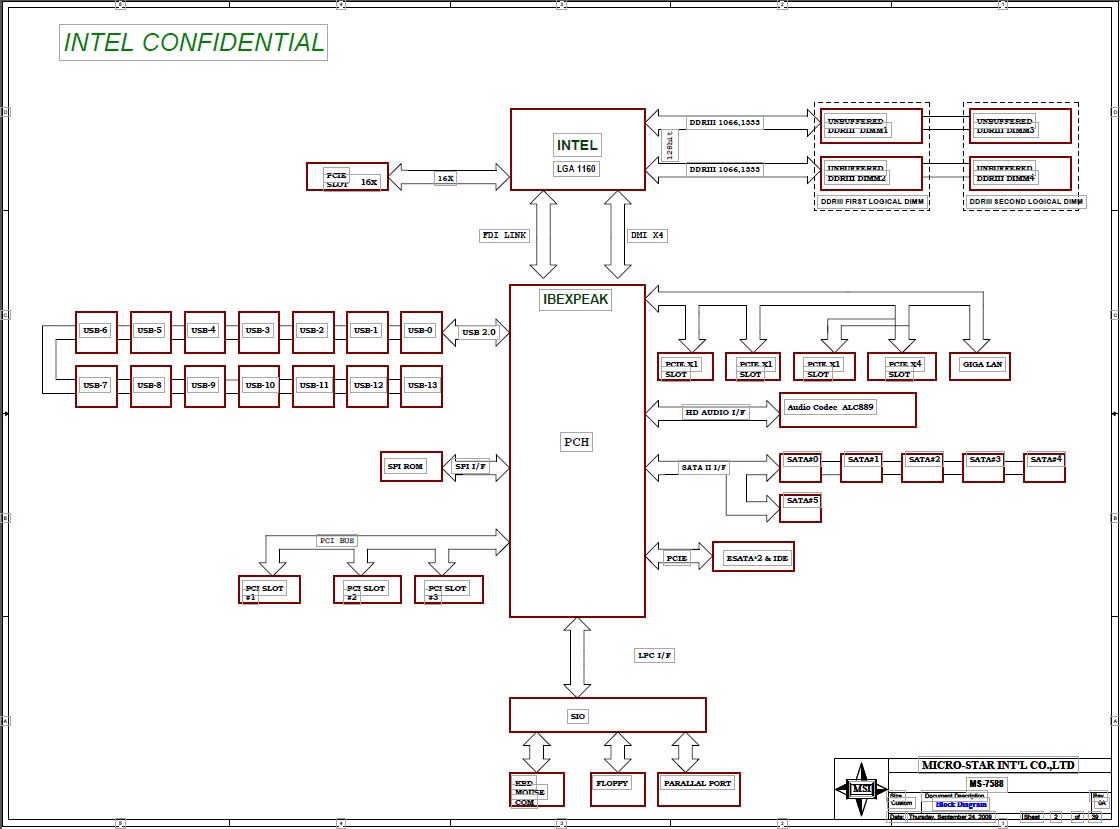Select the PCIE SLOT 16X block
Viewport: 1120px width, 829px height.
(x=348, y=177)
